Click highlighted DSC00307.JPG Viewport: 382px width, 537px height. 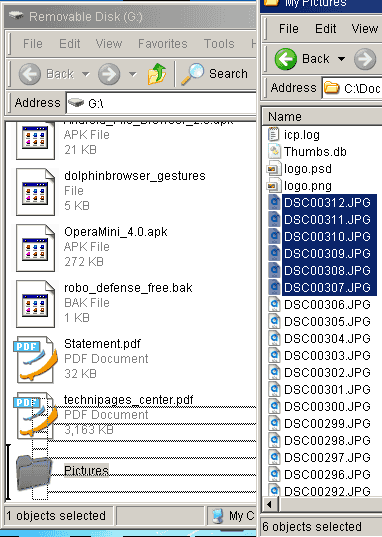(327, 287)
